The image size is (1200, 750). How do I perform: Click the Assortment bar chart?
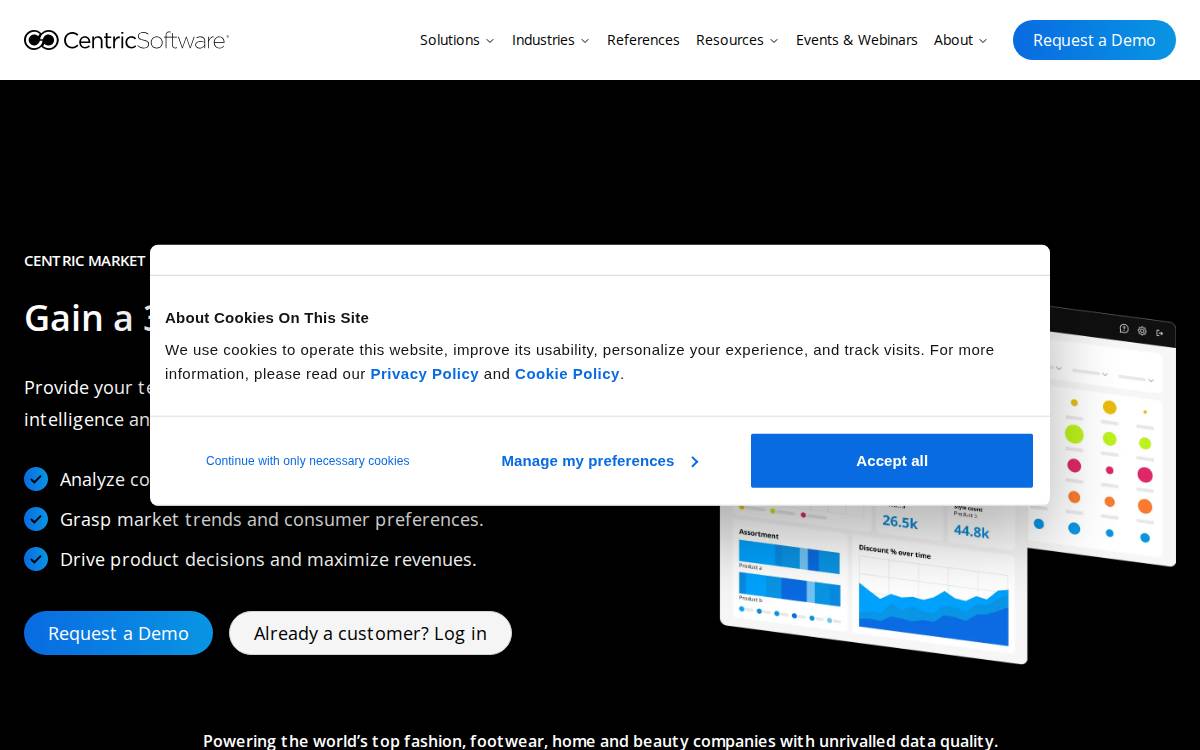(789, 572)
